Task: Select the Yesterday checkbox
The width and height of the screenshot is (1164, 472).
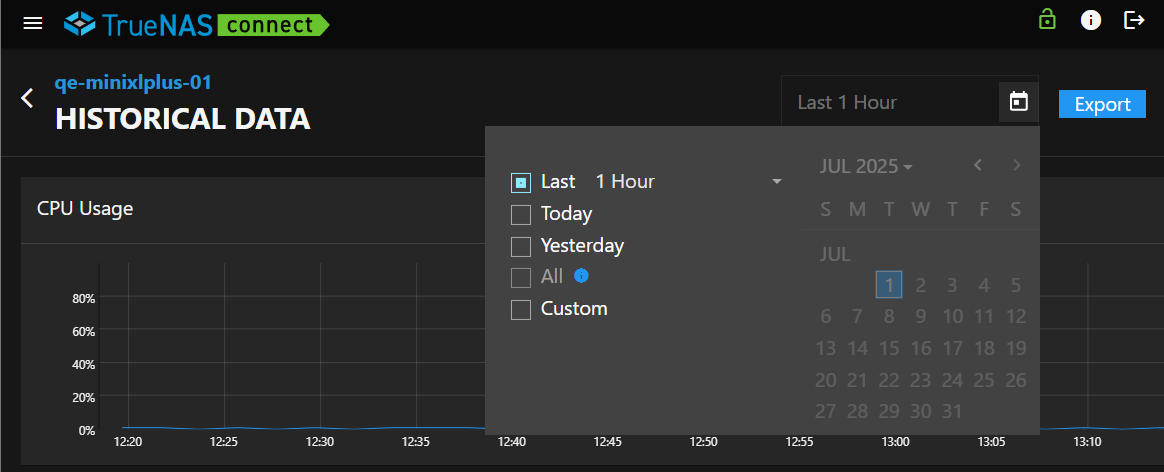Action: coord(521,246)
